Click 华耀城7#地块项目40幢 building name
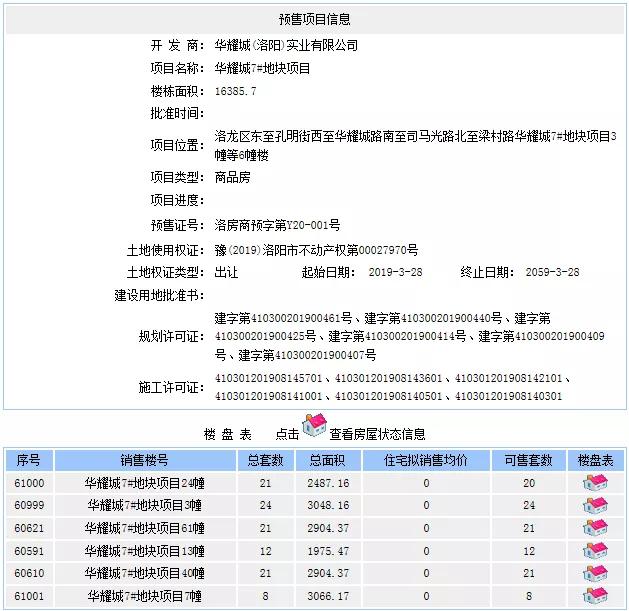The image size is (629, 611). coord(144,573)
